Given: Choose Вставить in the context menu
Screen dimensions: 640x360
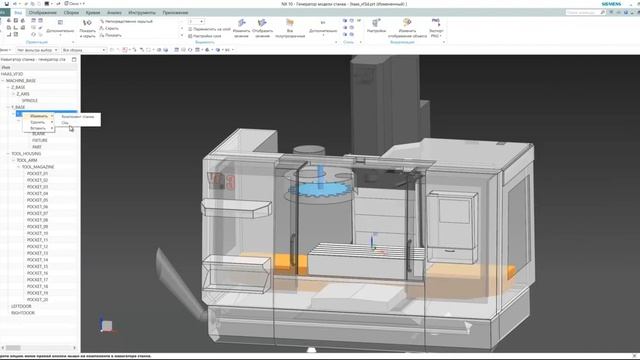Looking at the screenshot, I should (x=39, y=128).
